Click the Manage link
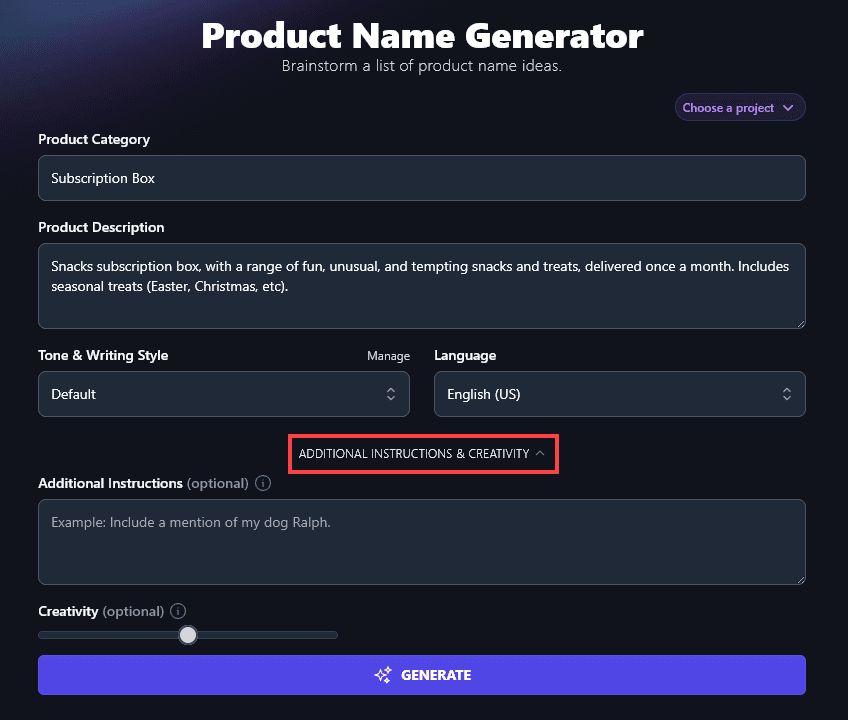Image resolution: width=848 pixels, height=720 pixels. (x=388, y=355)
